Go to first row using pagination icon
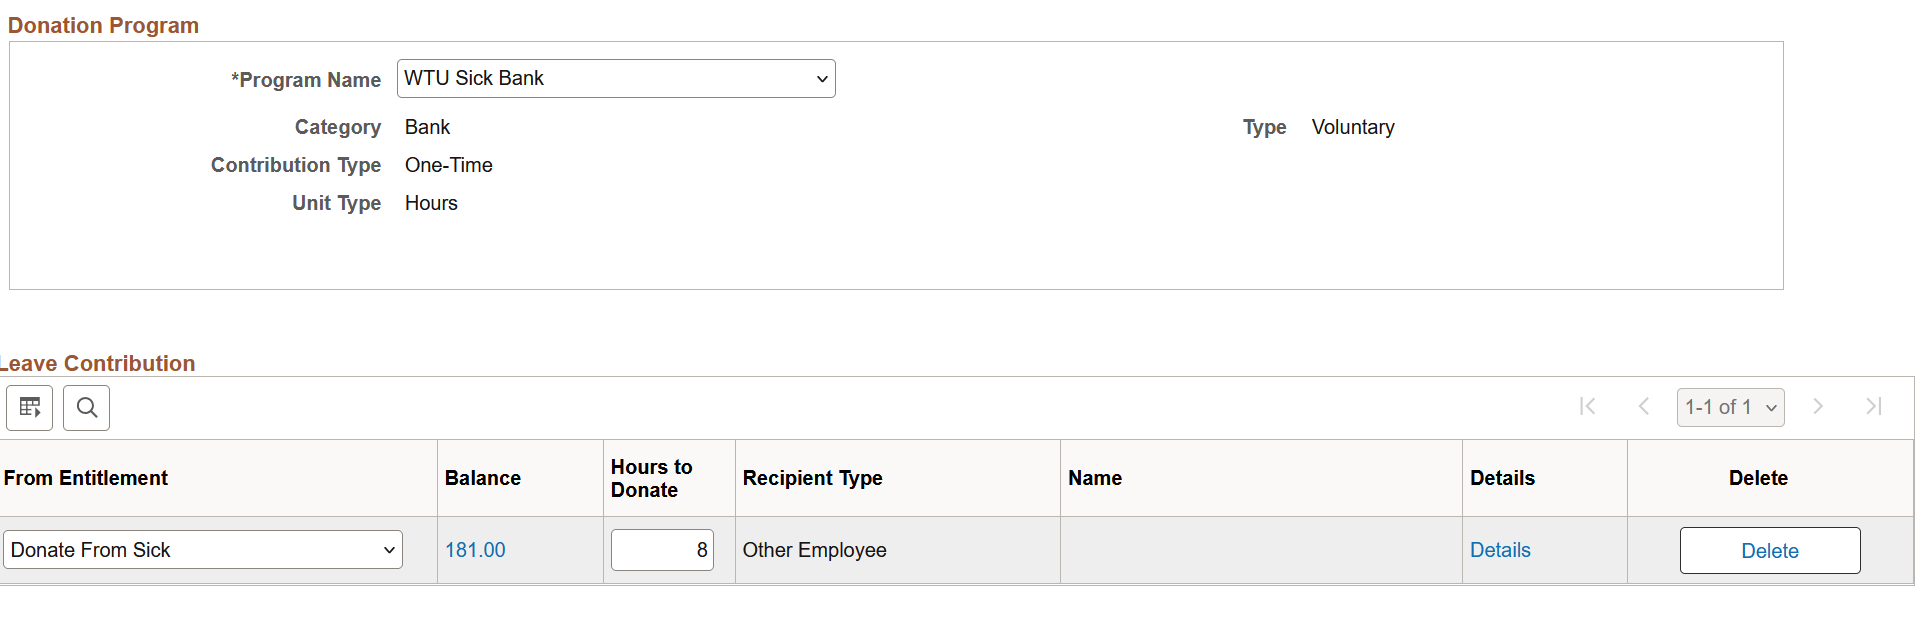 coord(1588,407)
